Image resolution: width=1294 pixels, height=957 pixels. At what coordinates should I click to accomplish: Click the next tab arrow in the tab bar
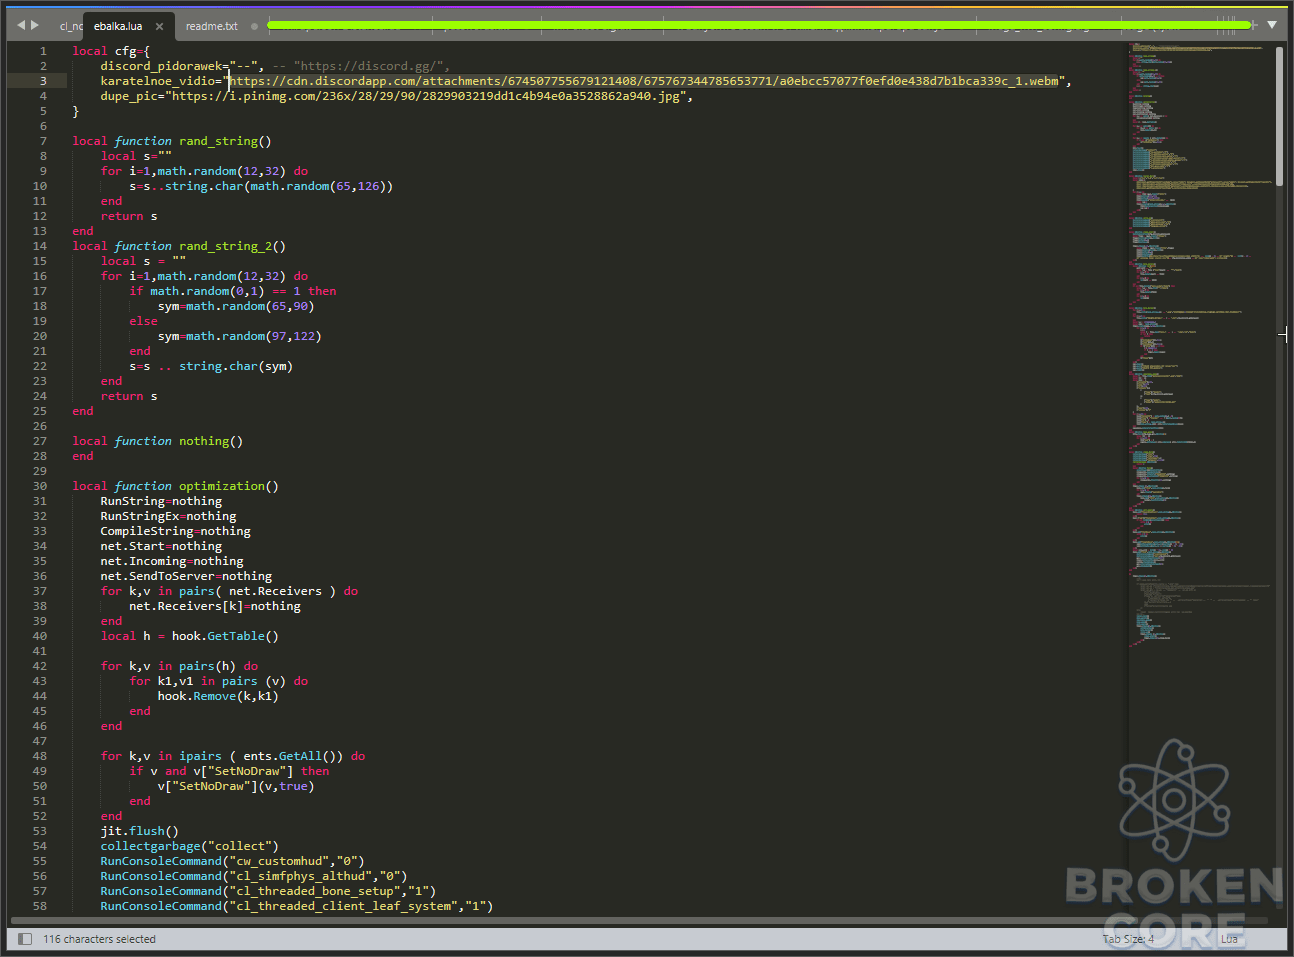click(x=35, y=25)
